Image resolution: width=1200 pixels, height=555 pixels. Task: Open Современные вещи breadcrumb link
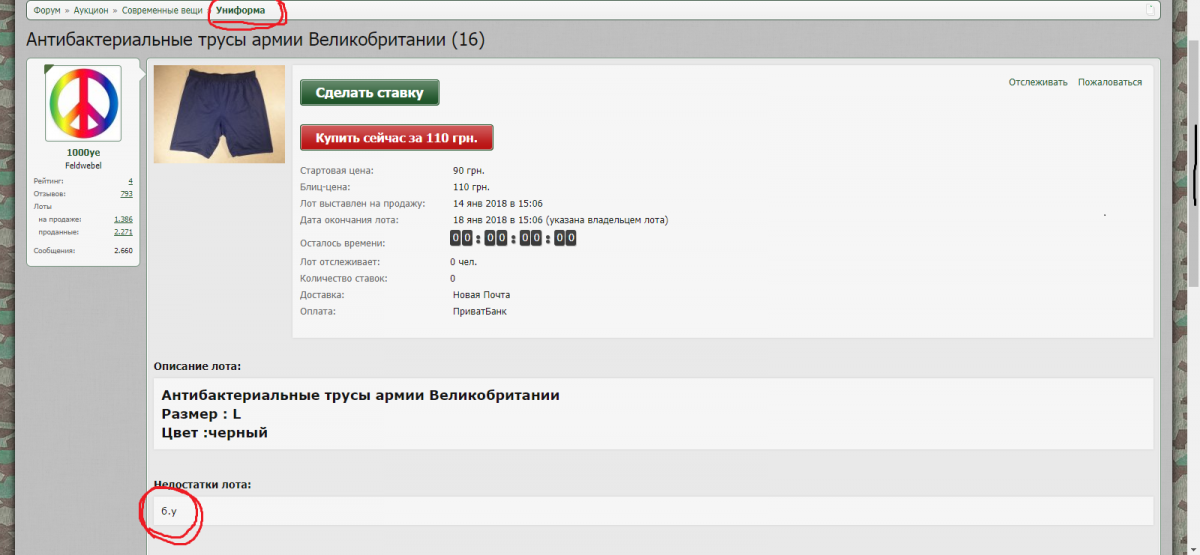coord(159,9)
